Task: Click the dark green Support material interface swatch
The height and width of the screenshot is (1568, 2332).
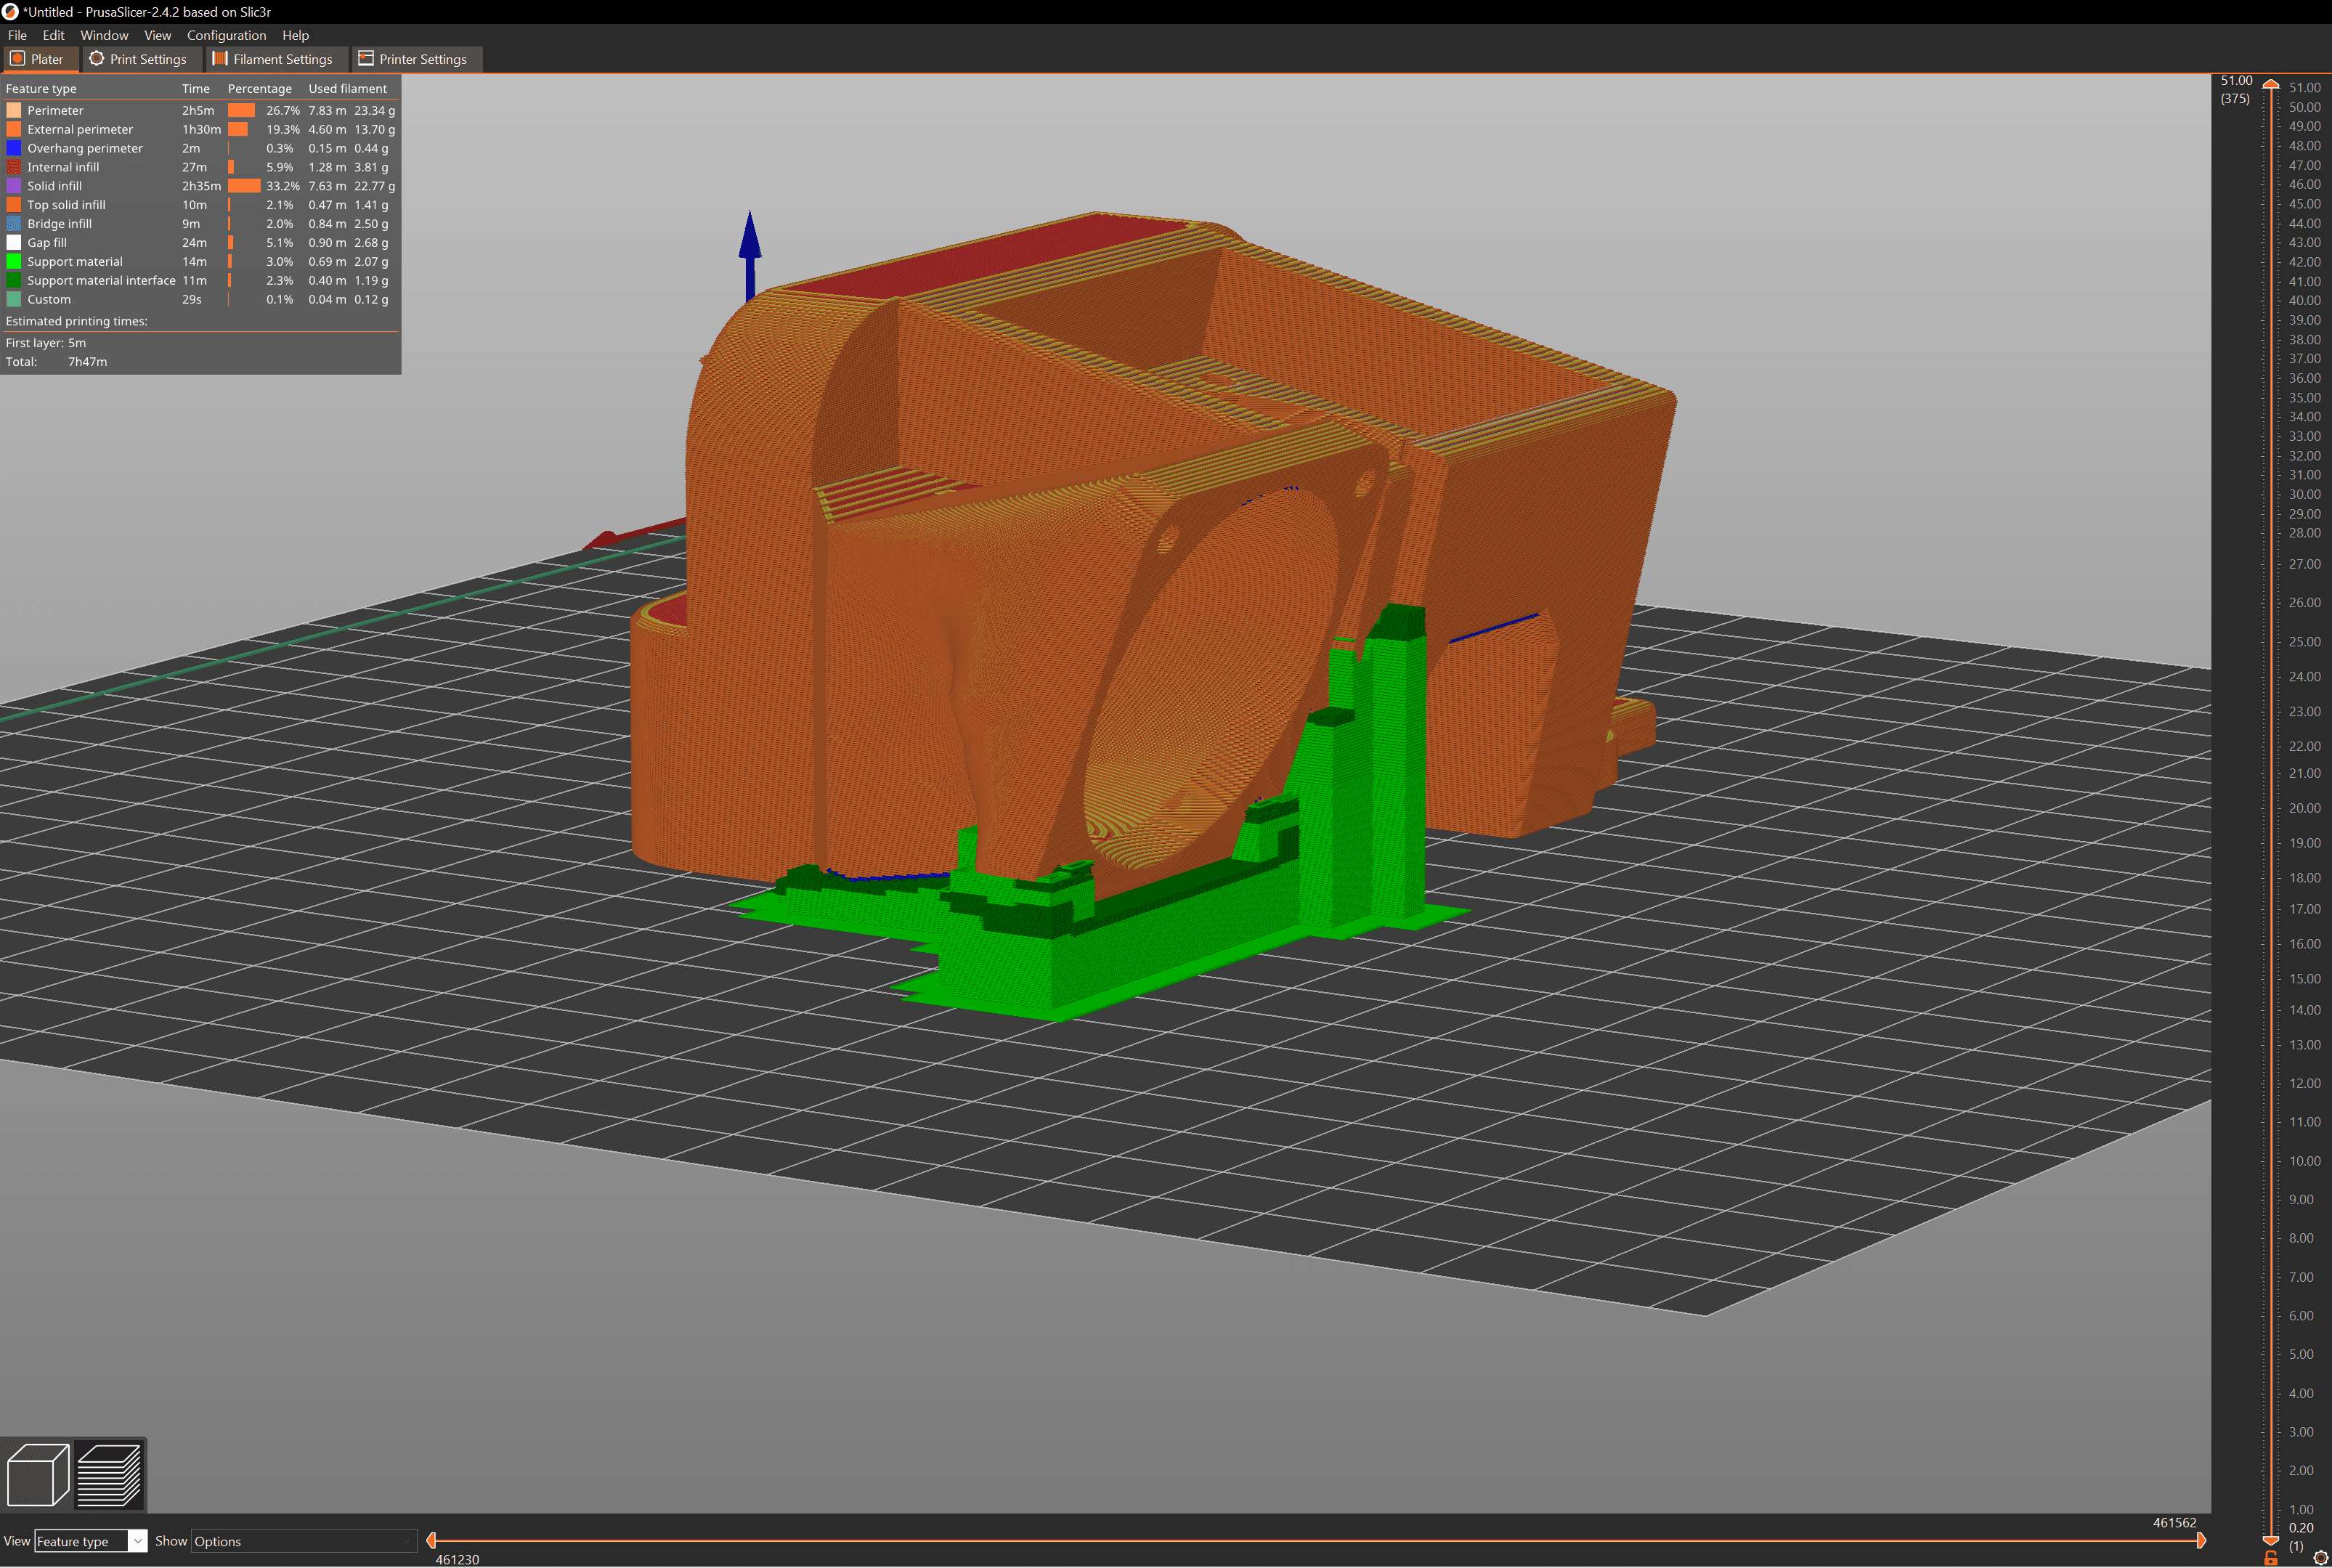Action: point(14,281)
